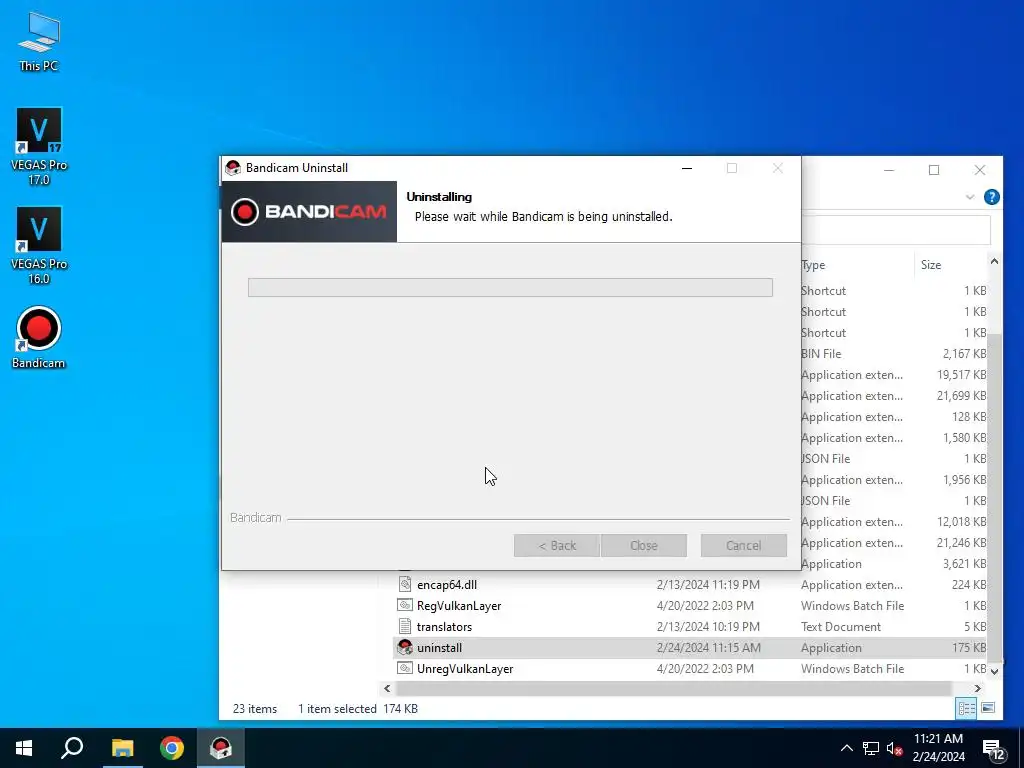Select the Bandicam desktop shortcut
Image resolution: width=1024 pixels, height=768 pixels.
pos(39,337)
